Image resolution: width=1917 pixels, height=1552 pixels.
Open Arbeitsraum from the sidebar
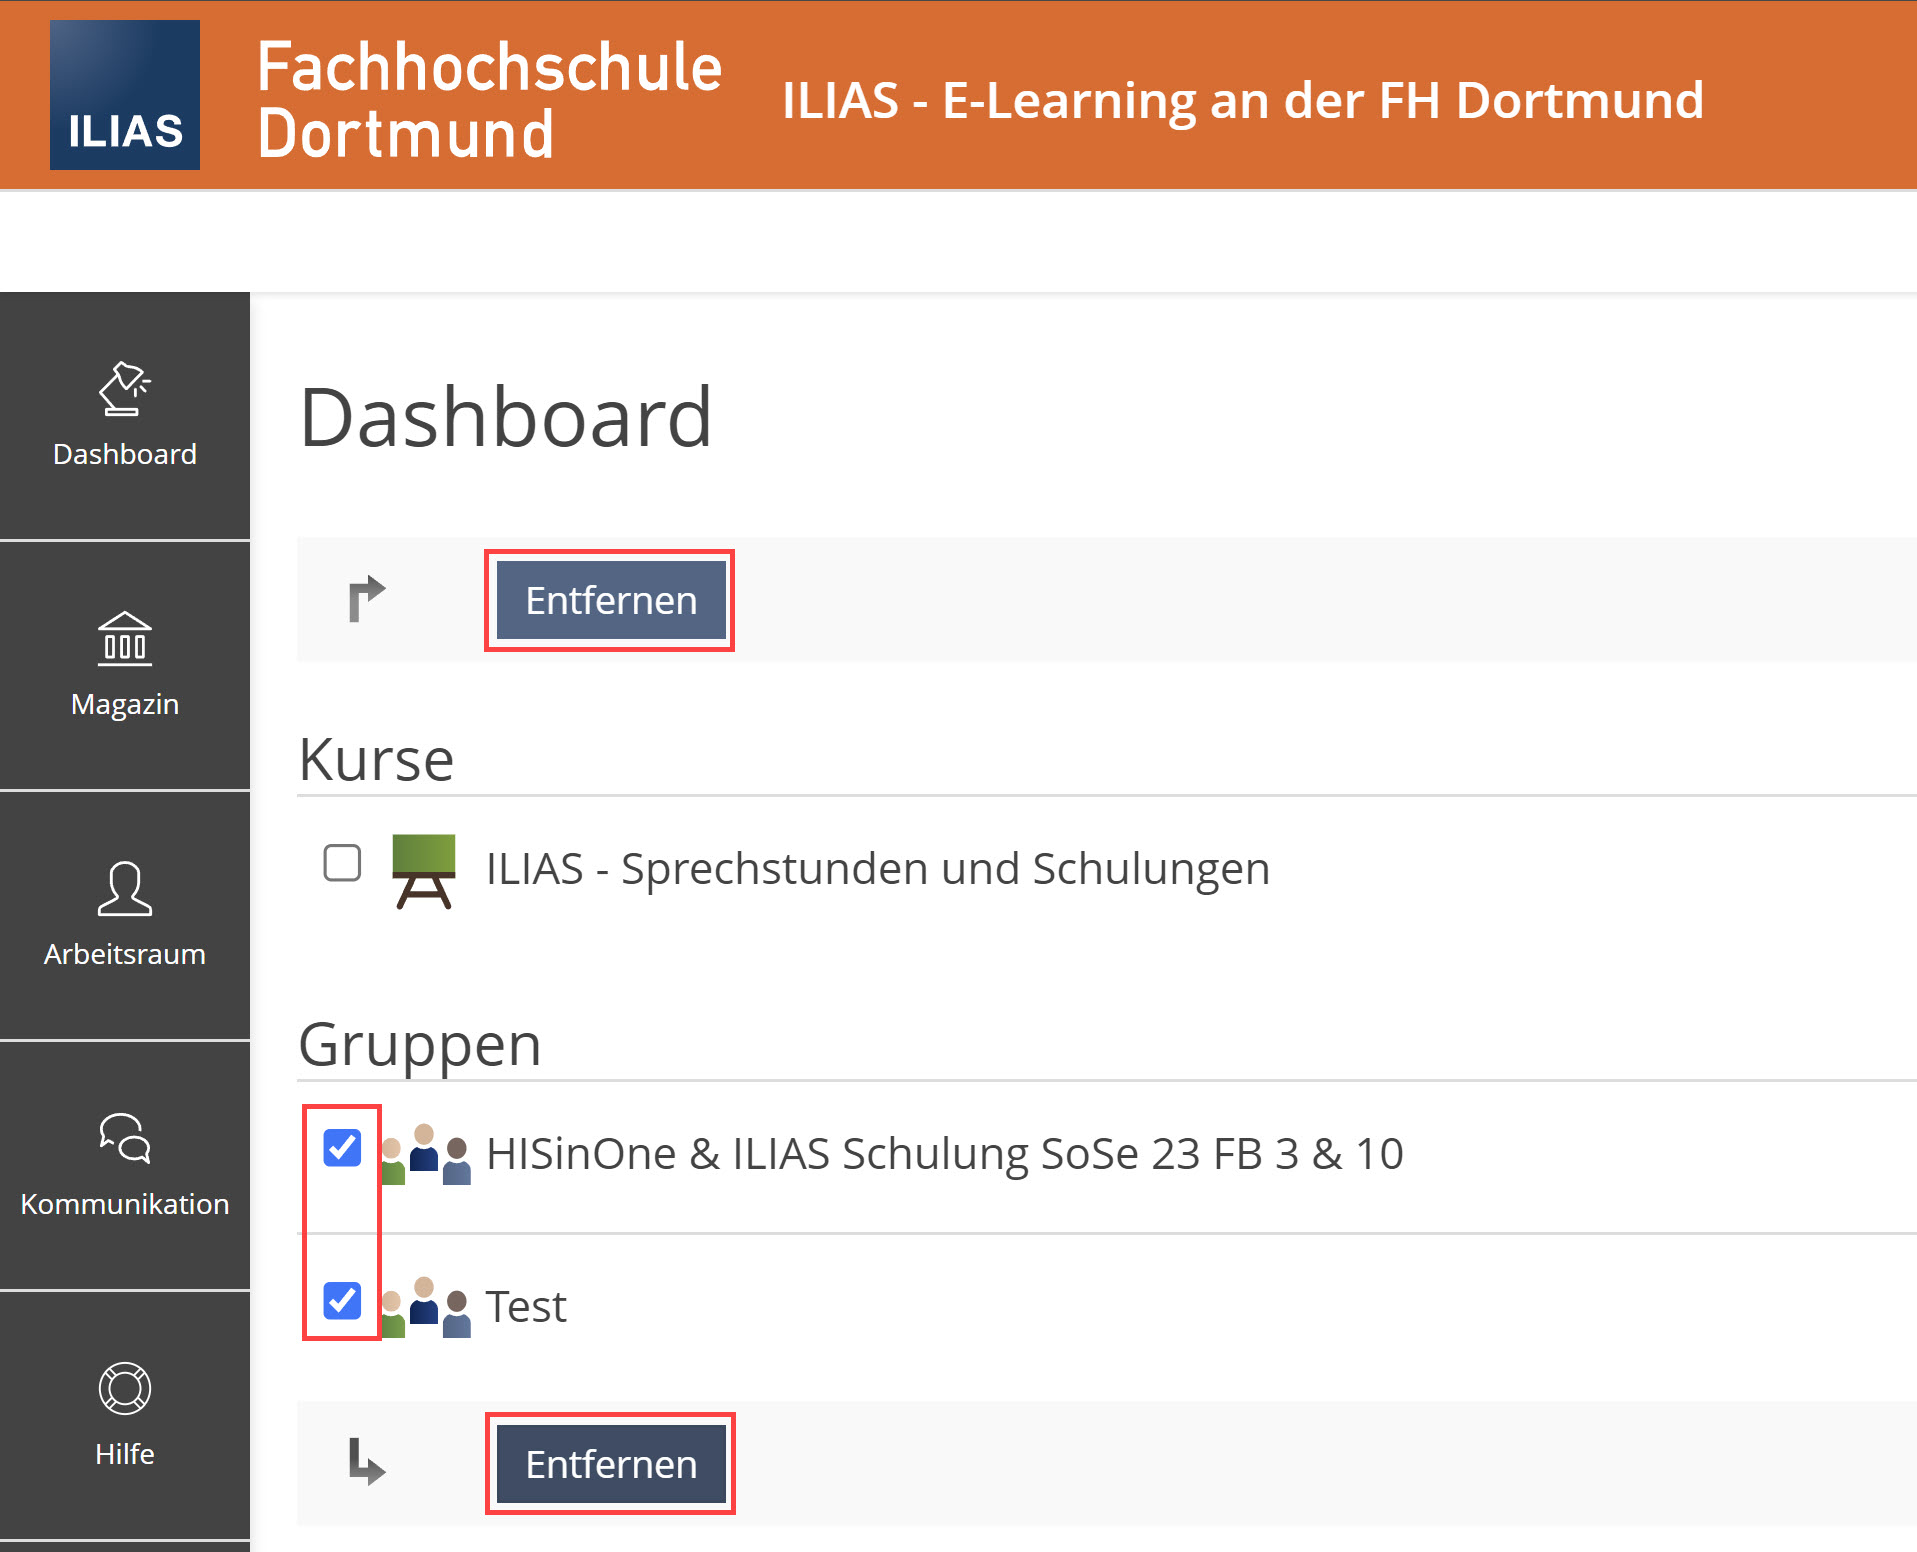tap(125, 915)
